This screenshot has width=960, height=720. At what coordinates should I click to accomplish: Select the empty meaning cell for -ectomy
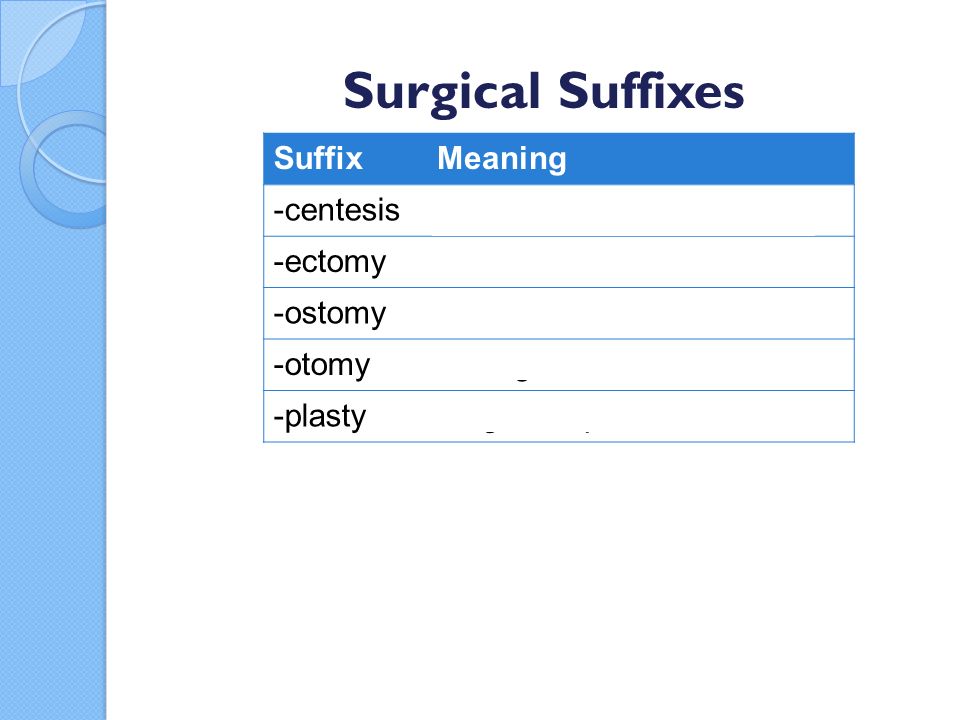(641, 262)
